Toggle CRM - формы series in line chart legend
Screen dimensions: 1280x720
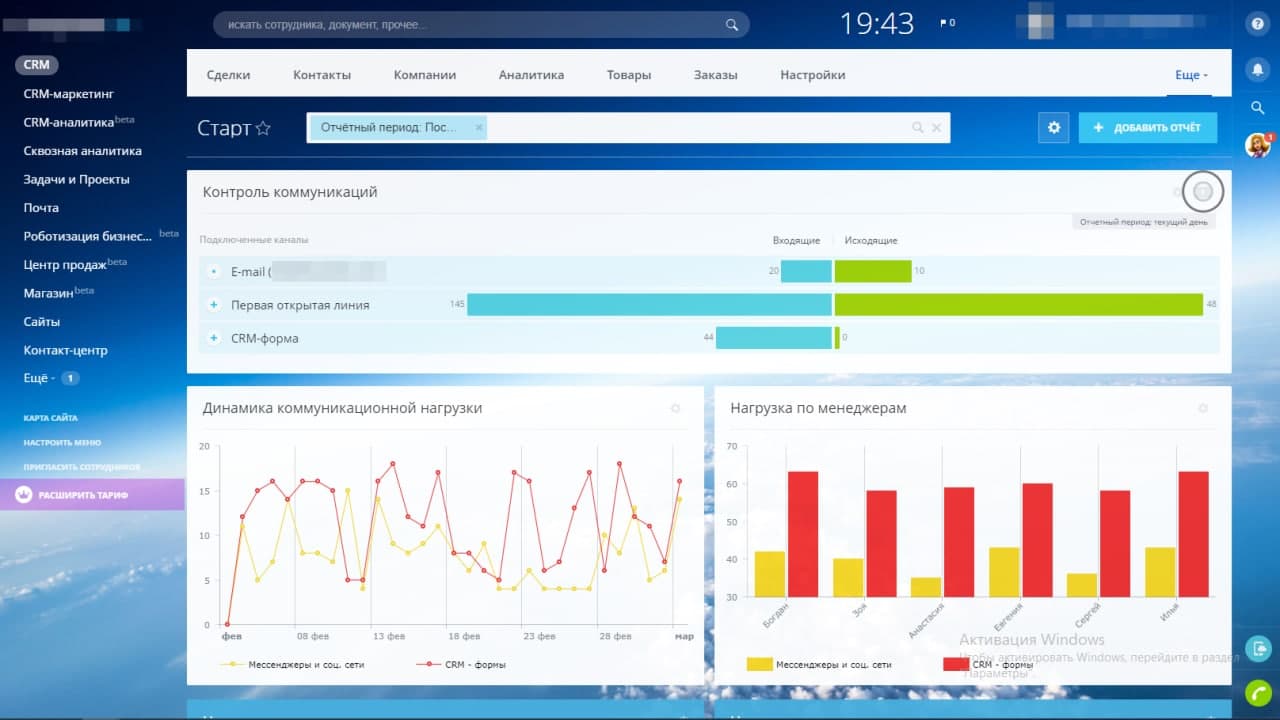click(x=466, y=664)
